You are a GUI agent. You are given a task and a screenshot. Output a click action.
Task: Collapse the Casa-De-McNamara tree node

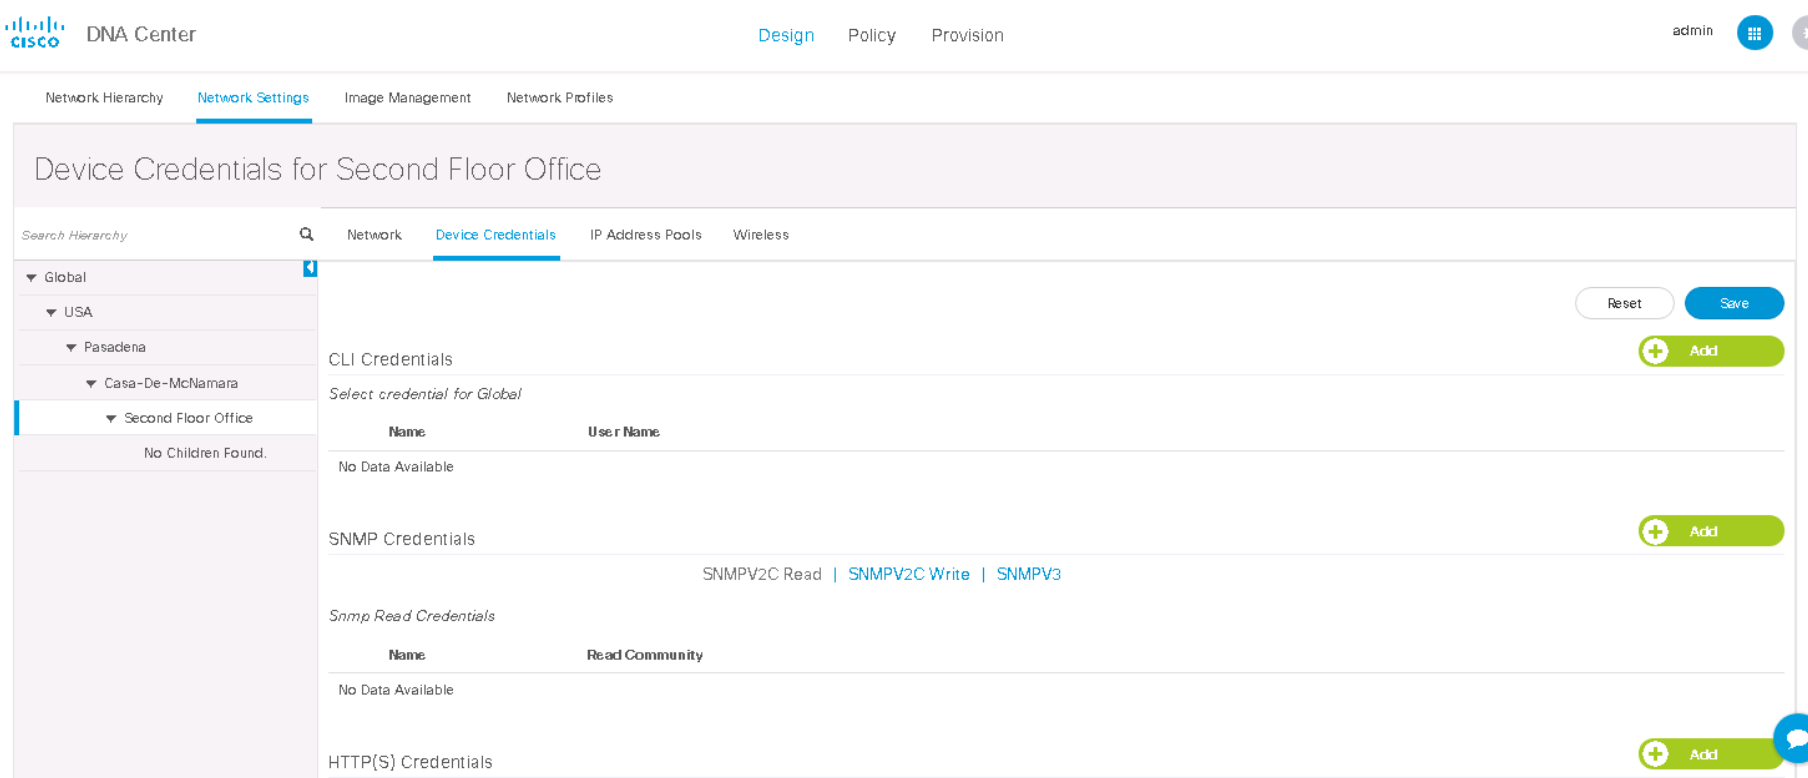click(x=91, y=384)
